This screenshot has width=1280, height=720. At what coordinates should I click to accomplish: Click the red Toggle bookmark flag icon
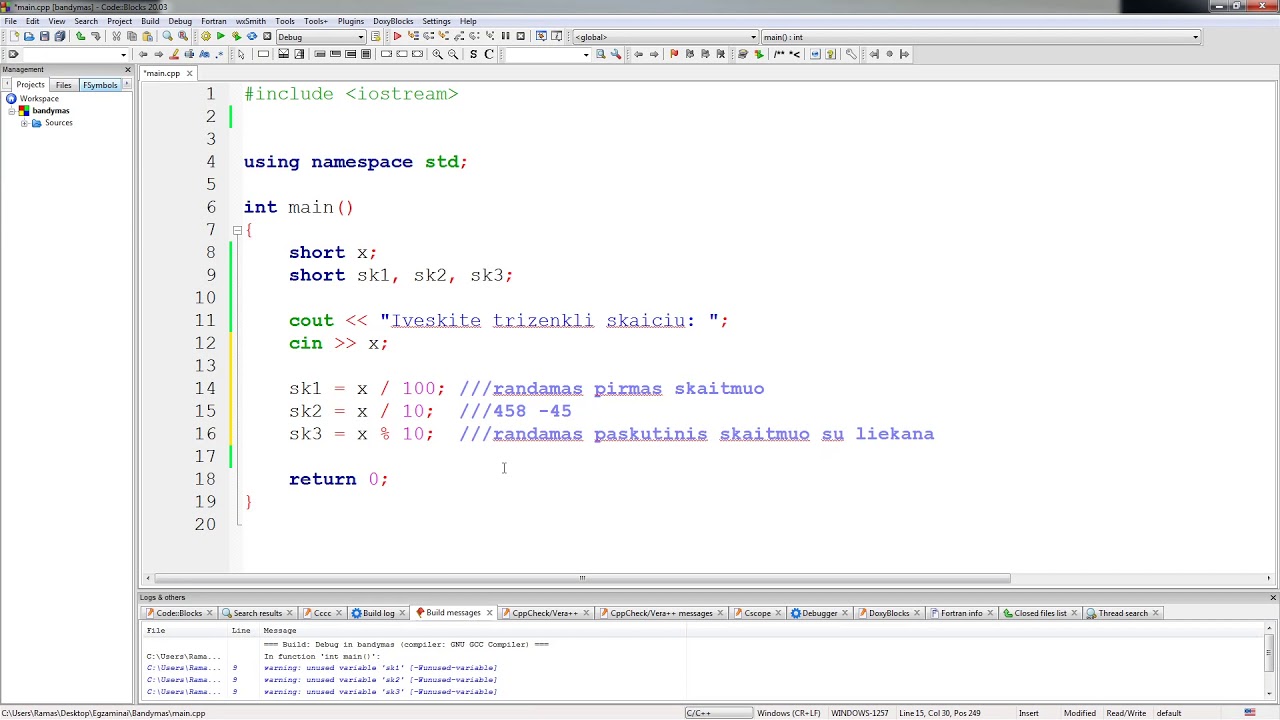point(674,54)
